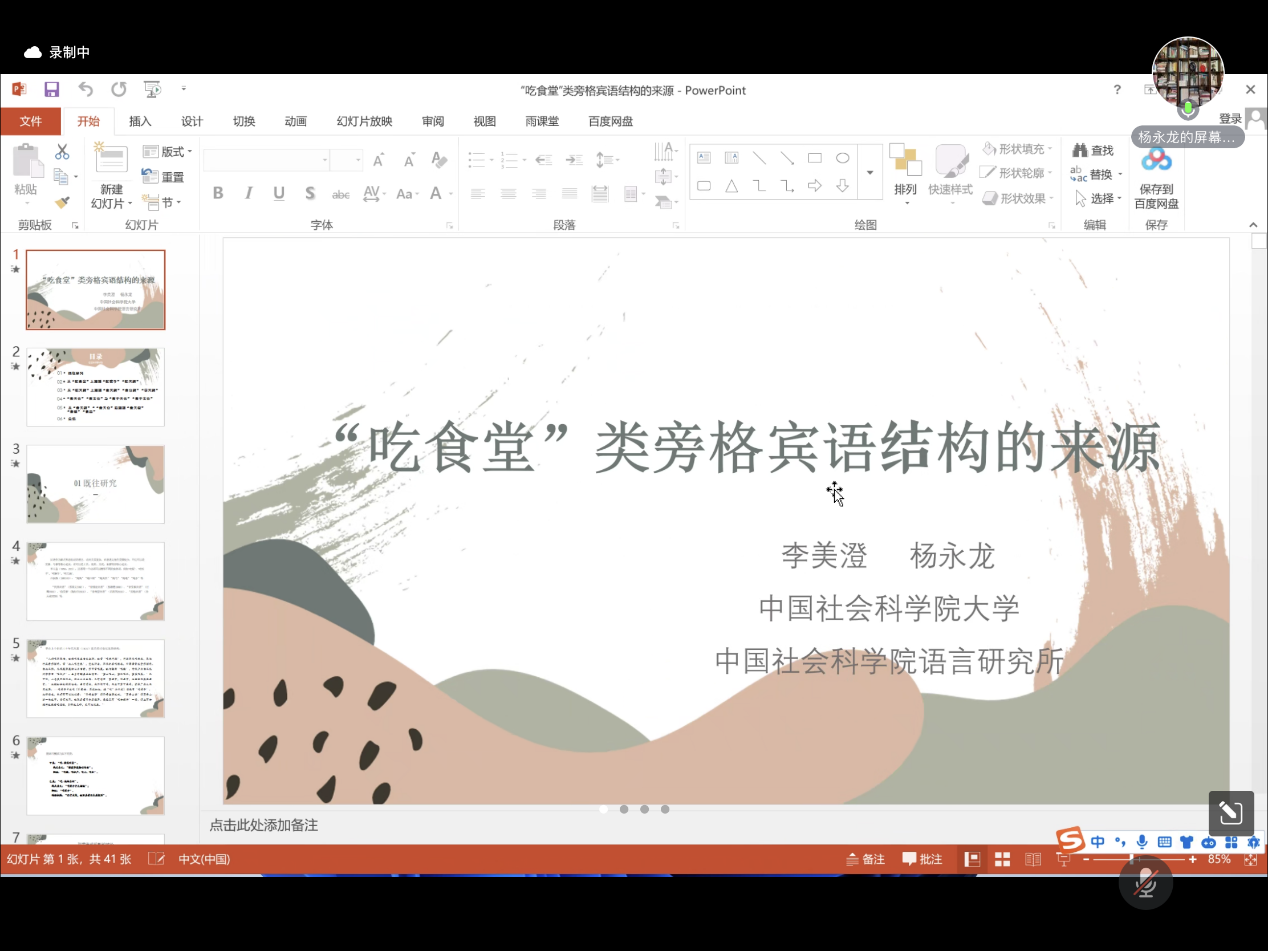Open slide sorter view in status bar
1268x951 pixels.
1002,859
